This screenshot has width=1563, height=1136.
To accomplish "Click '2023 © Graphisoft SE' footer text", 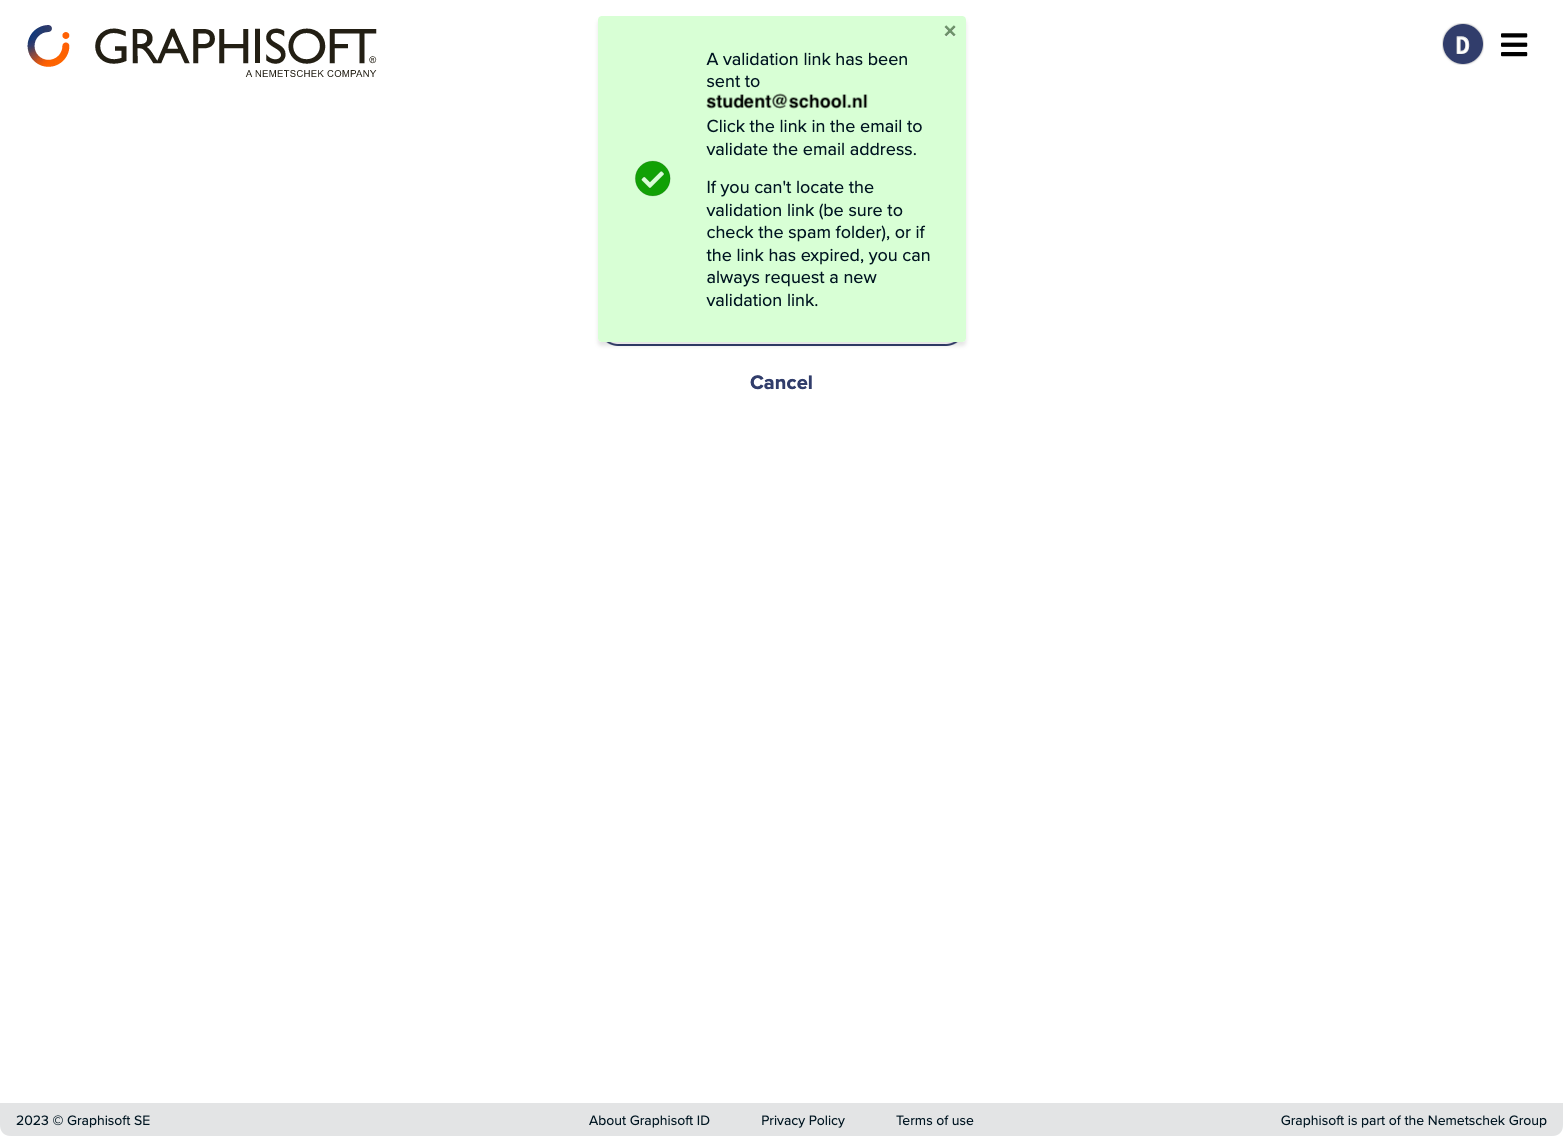I will pyautogui.click(x=83, y=1120).
